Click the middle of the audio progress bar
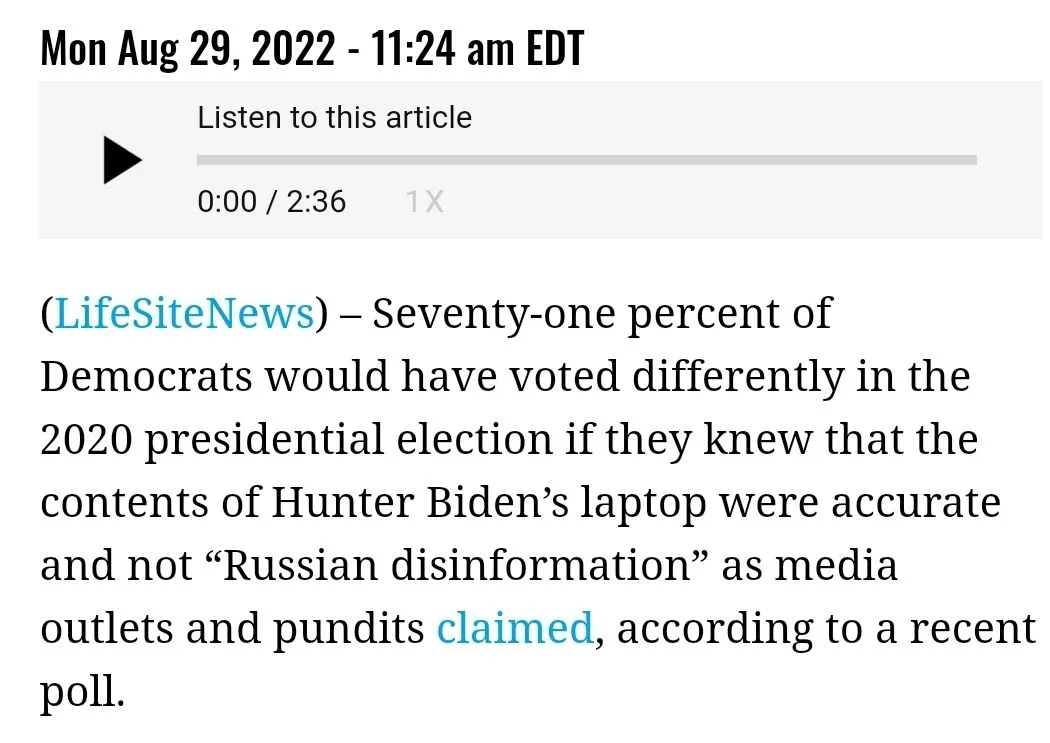 587,160
